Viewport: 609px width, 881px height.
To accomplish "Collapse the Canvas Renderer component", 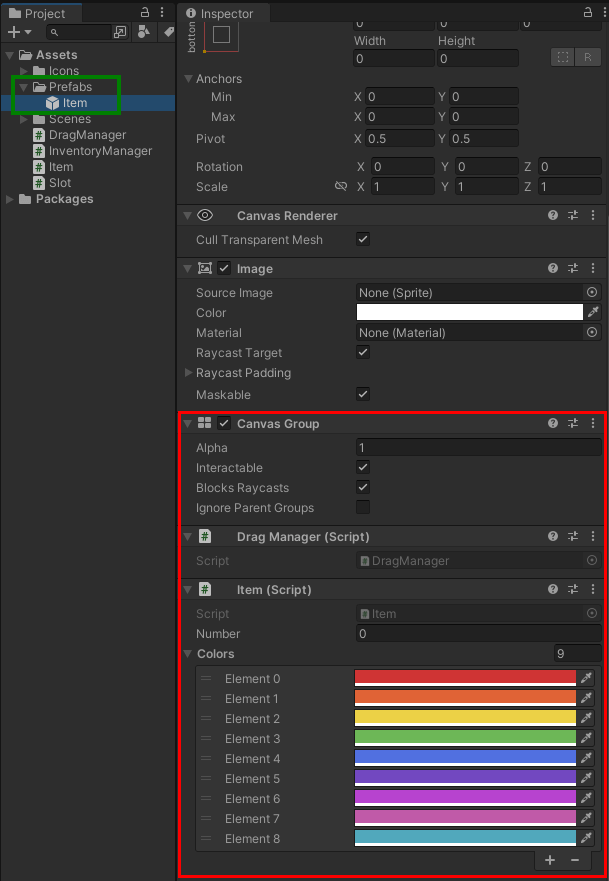I will pos(188,216).
